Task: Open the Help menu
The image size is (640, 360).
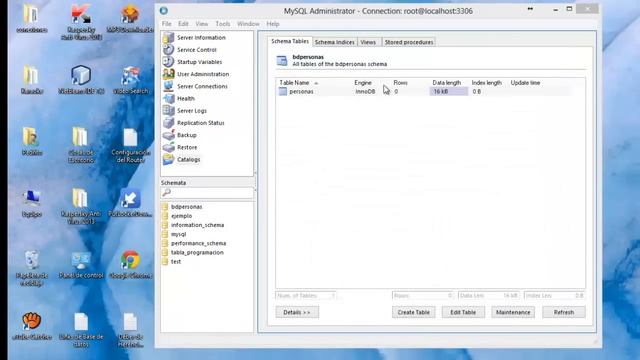Action: click(273, 24)
